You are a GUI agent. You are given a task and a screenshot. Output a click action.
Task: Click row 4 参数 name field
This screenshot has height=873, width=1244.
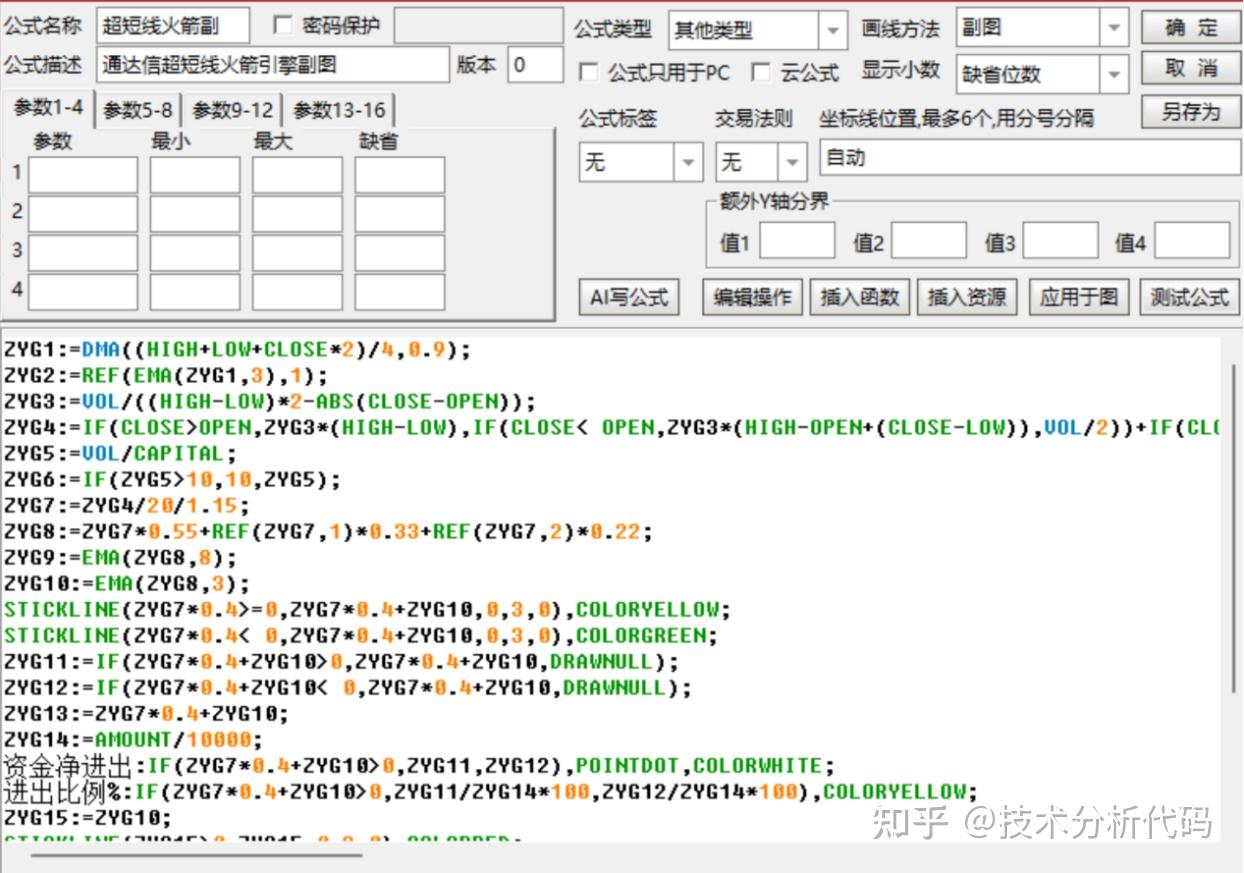(x=83, y=292)
